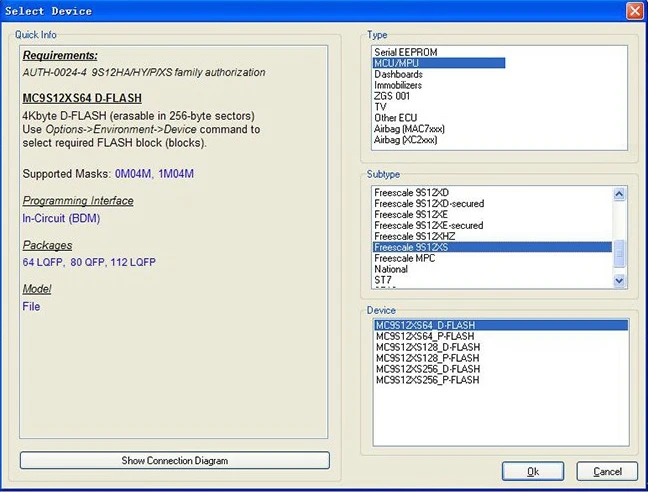648x492 pixels.
Task: Click Subtype list scroll down arrow
Action: click(619, 281)
